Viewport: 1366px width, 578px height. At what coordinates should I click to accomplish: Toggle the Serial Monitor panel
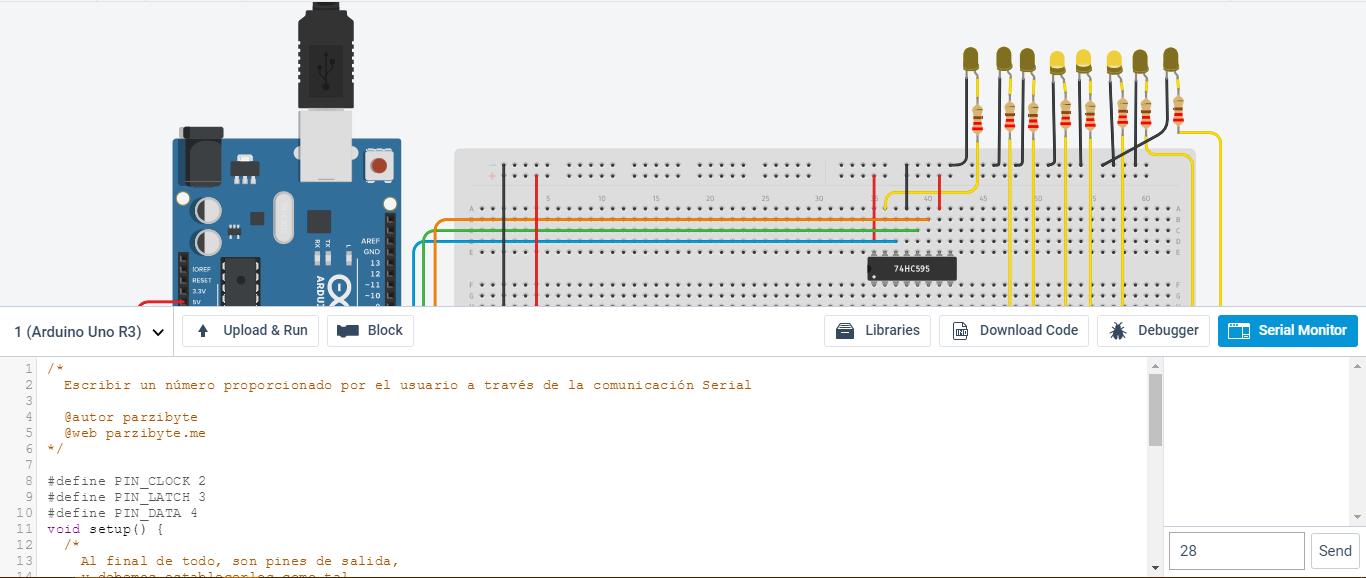[1287, 331]
